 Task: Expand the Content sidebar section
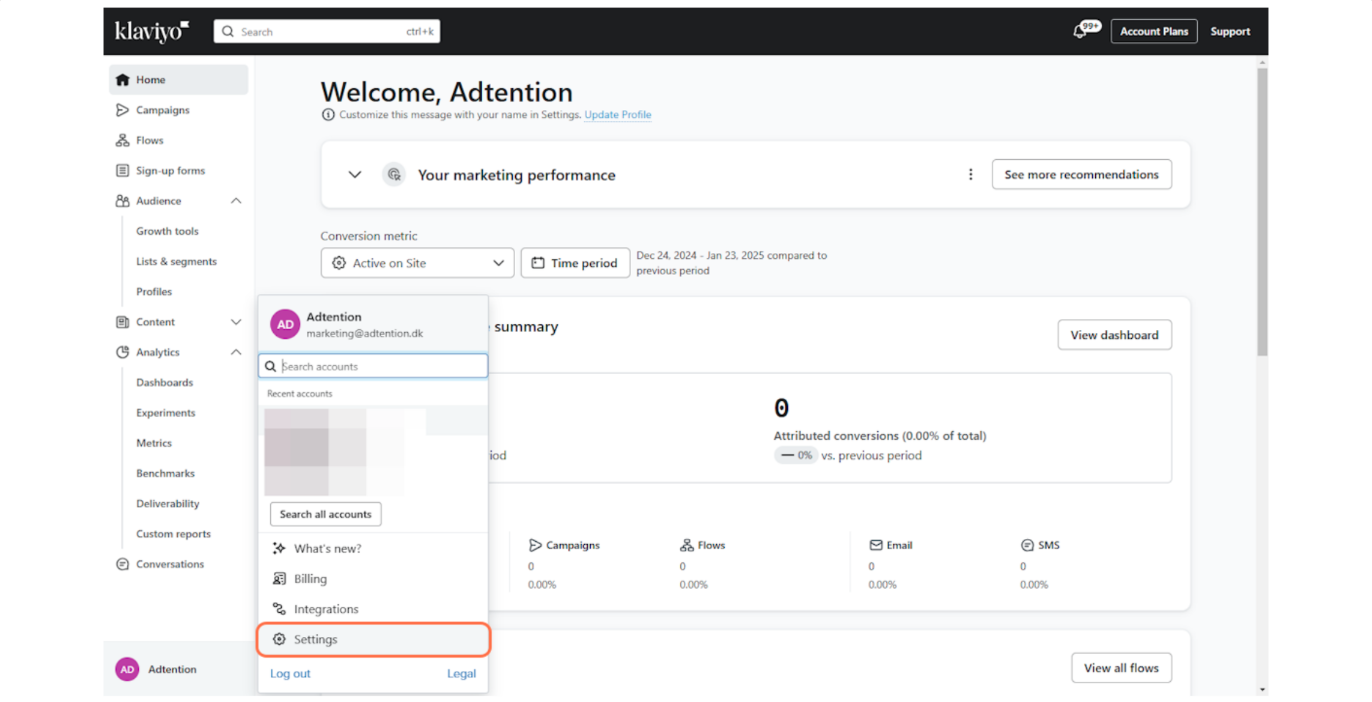[236, 322]
